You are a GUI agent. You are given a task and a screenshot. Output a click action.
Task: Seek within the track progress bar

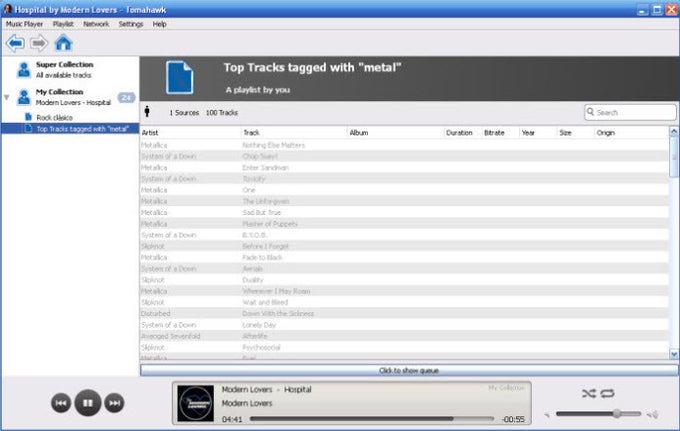(x=372, y=419)
